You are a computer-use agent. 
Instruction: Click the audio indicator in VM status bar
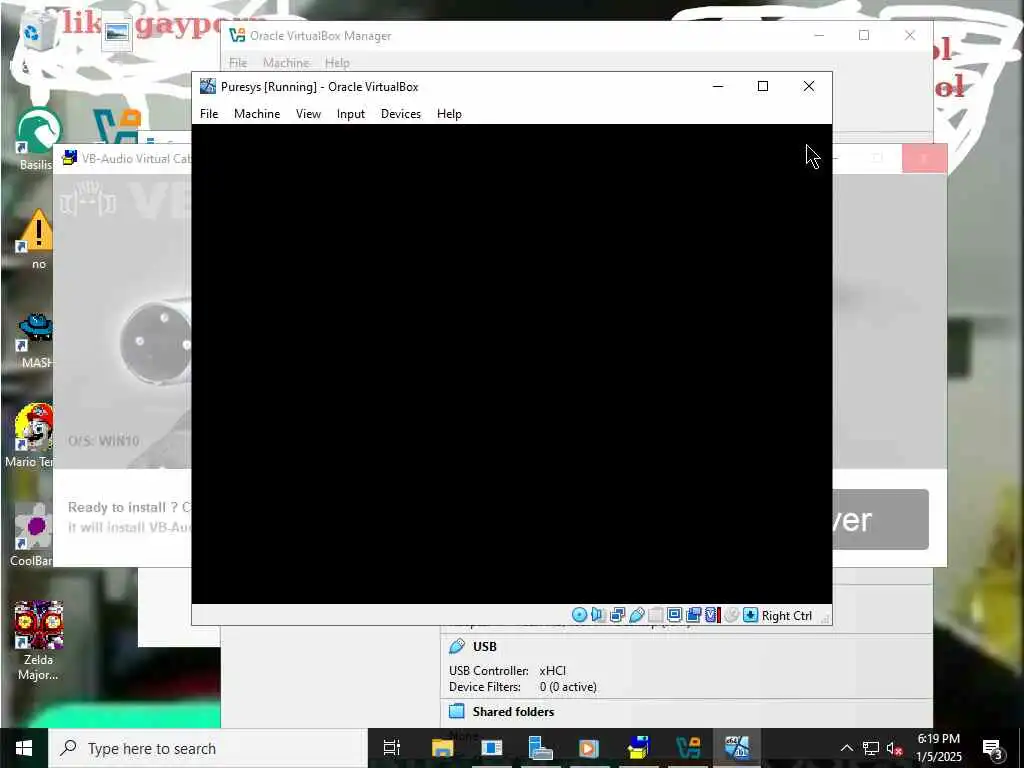point(598,615)
